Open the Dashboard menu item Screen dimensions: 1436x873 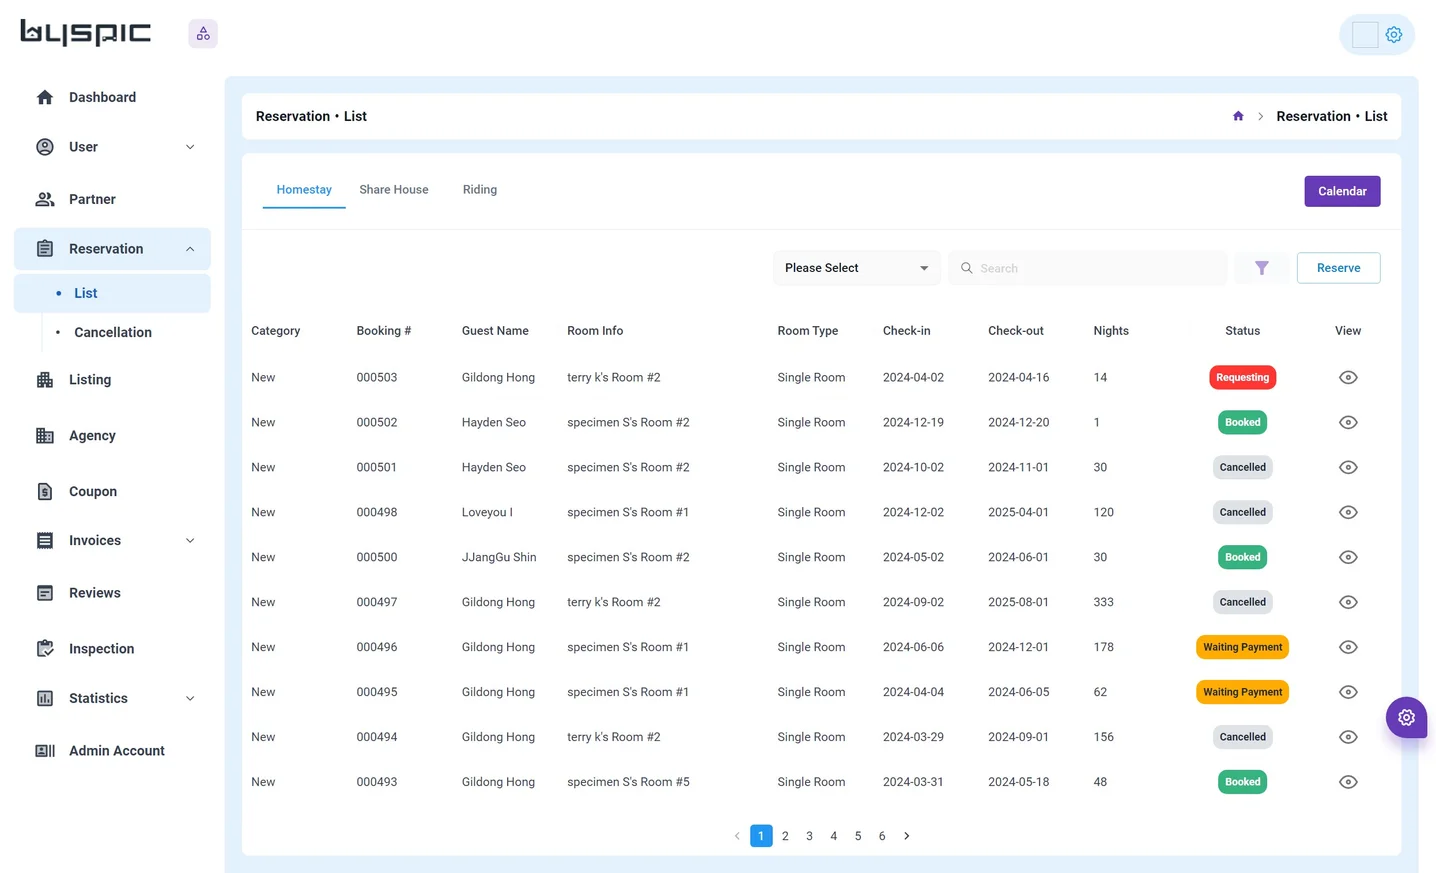point(112,97)
